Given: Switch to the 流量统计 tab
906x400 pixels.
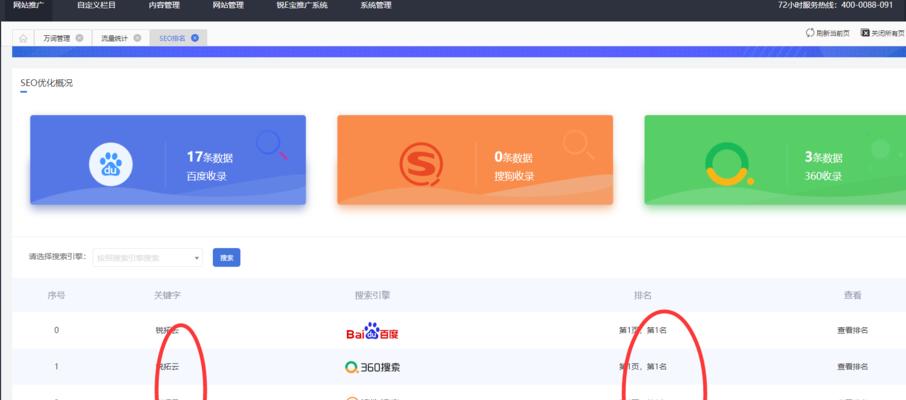Looking at the screenshot, I should coord(114,38).
